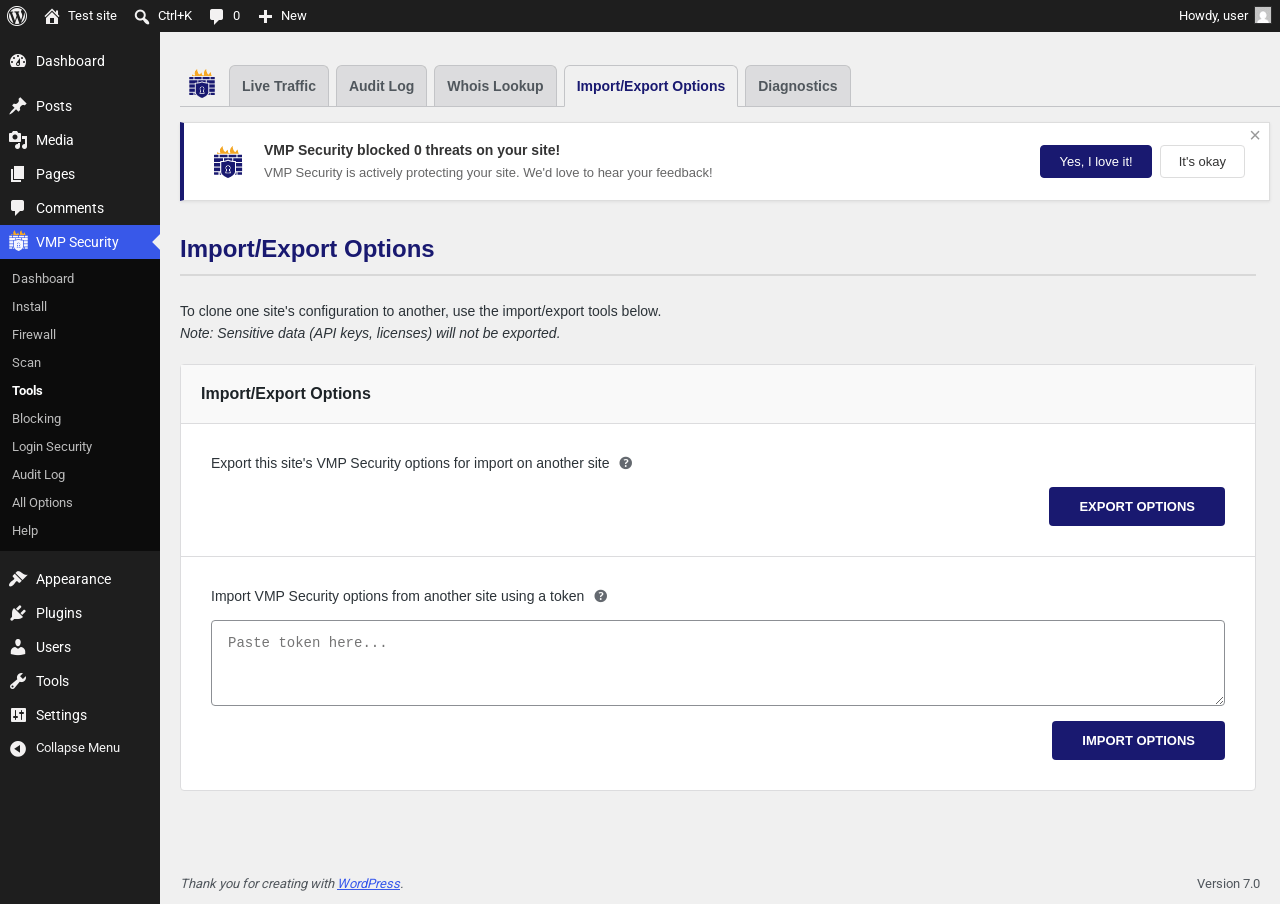
Task: Click the Users person icon
Action: click(18, 647)
